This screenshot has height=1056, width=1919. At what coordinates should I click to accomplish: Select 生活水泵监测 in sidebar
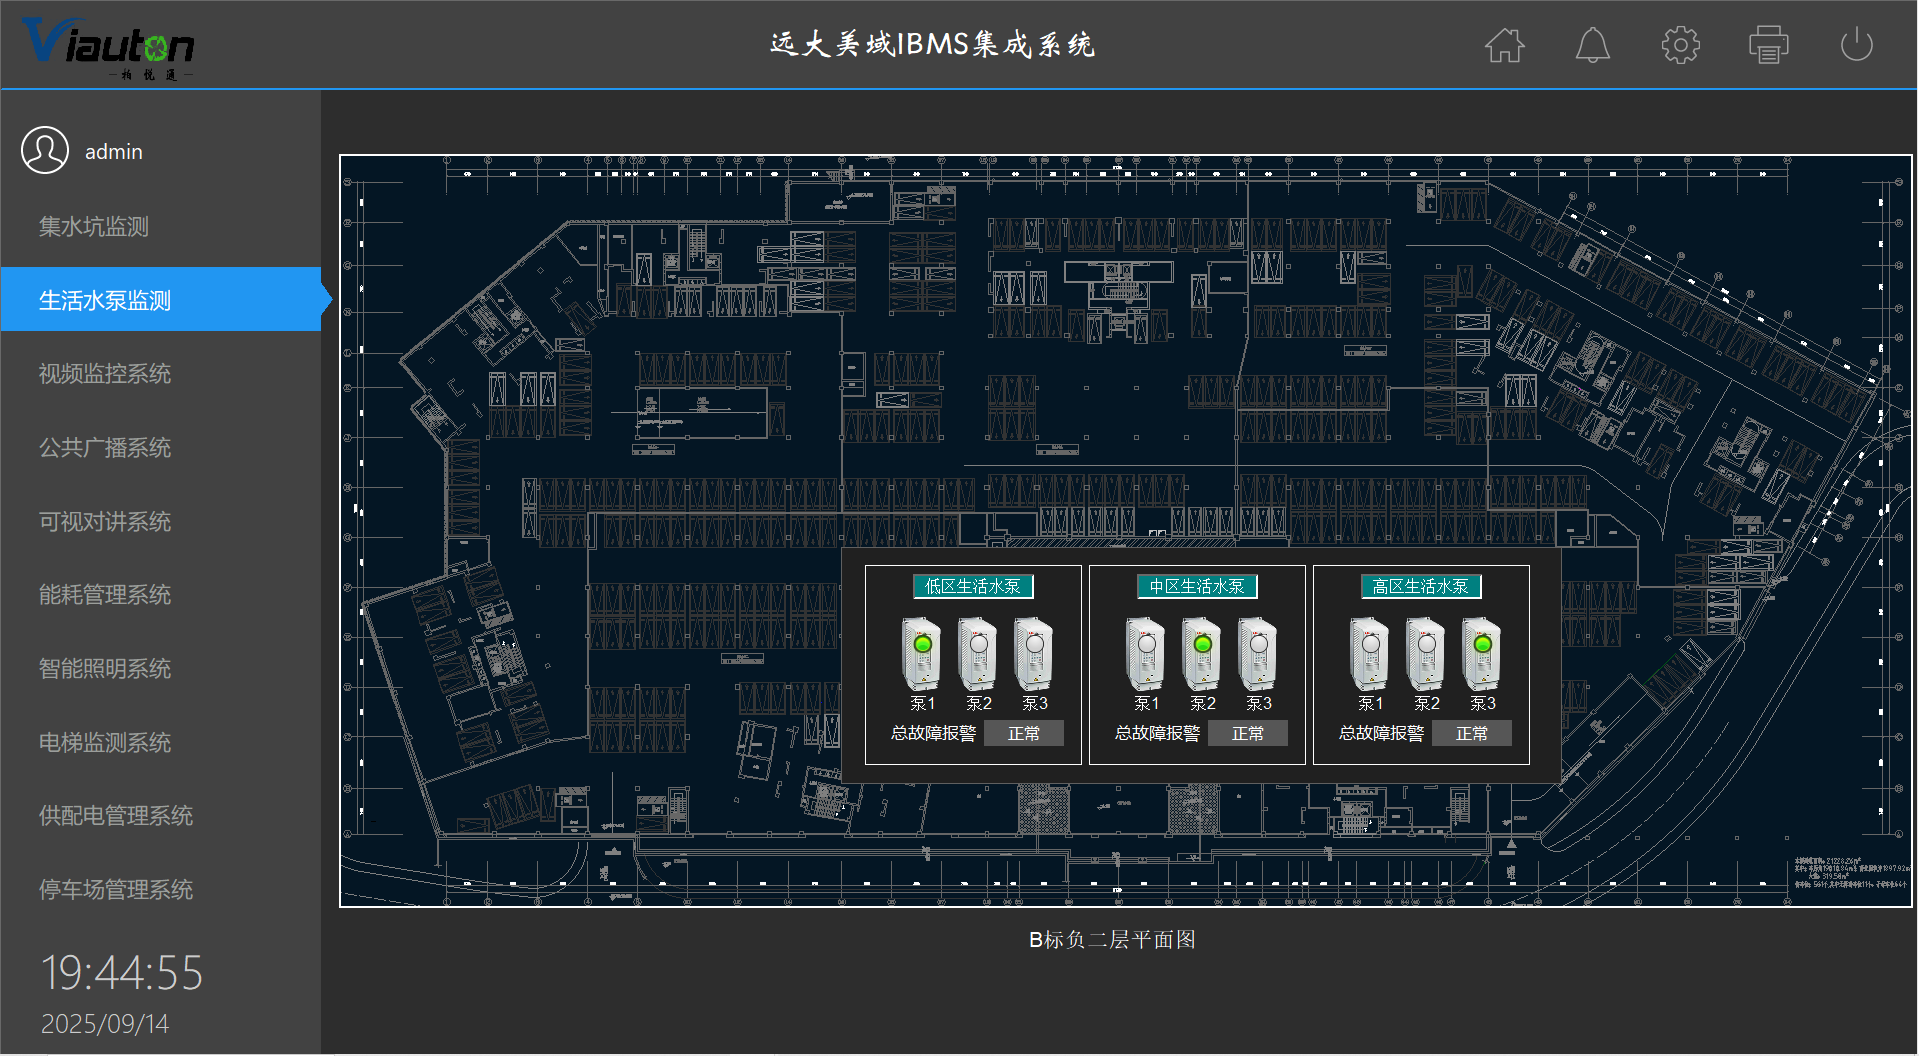pyautogui.click(x=105, y=300)
